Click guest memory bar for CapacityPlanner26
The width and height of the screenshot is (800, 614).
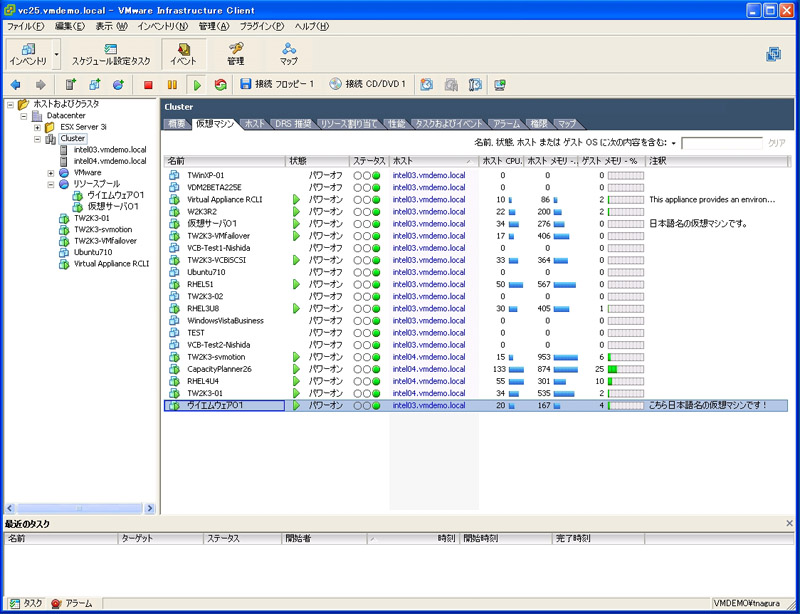[626, 369]
